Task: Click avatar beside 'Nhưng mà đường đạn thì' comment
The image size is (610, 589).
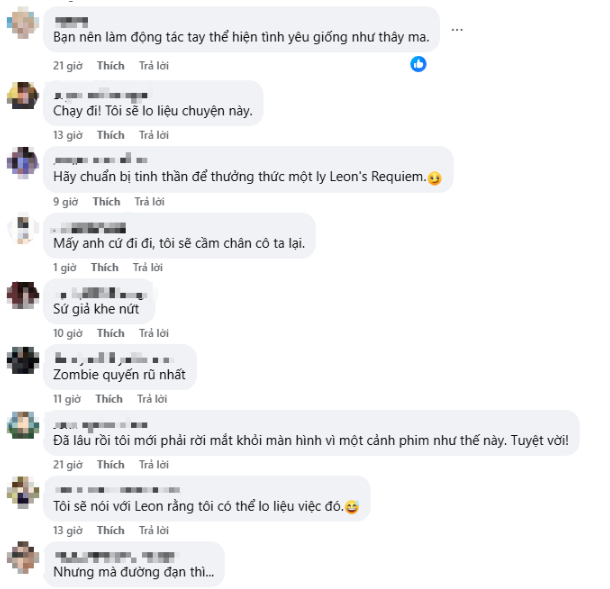Action: click(23, 556)
